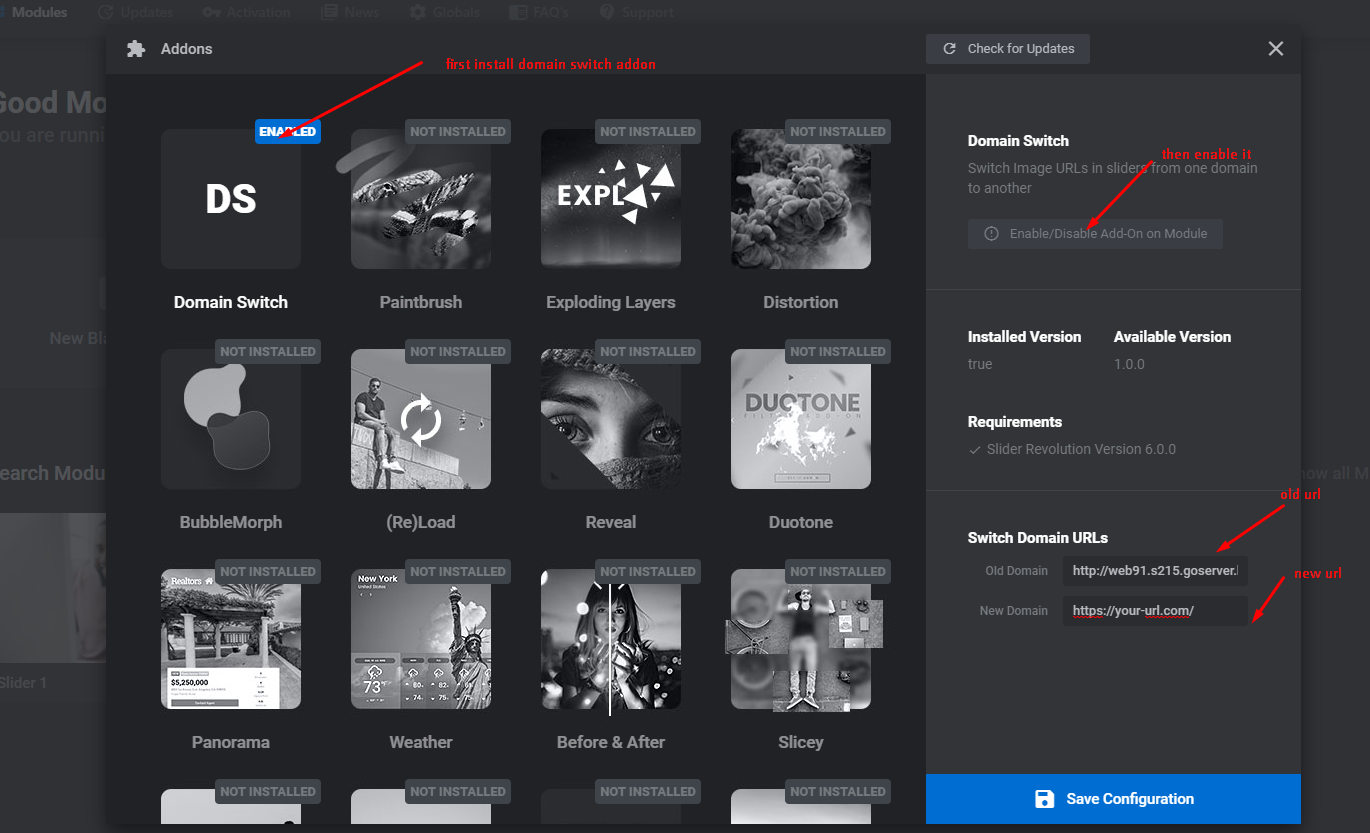
Task: Click Not Installed badge on Paintbrush
Action: coord(458,131)
